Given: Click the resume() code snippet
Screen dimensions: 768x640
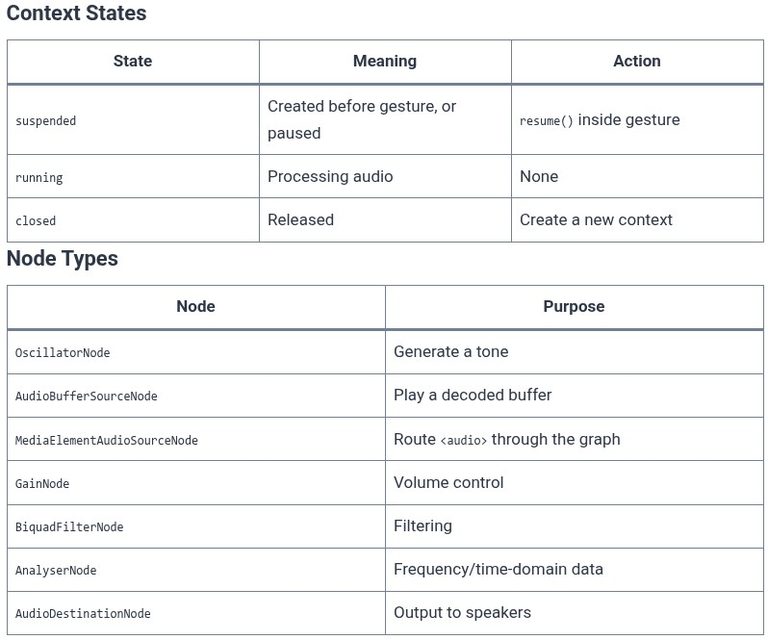Looking at the screenshot, I should [x=546, y=121].
